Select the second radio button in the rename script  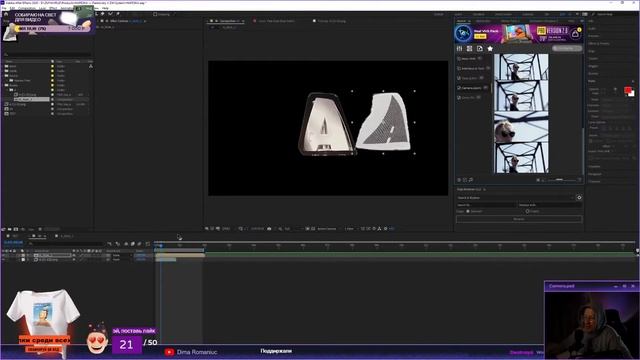point(527,211)
